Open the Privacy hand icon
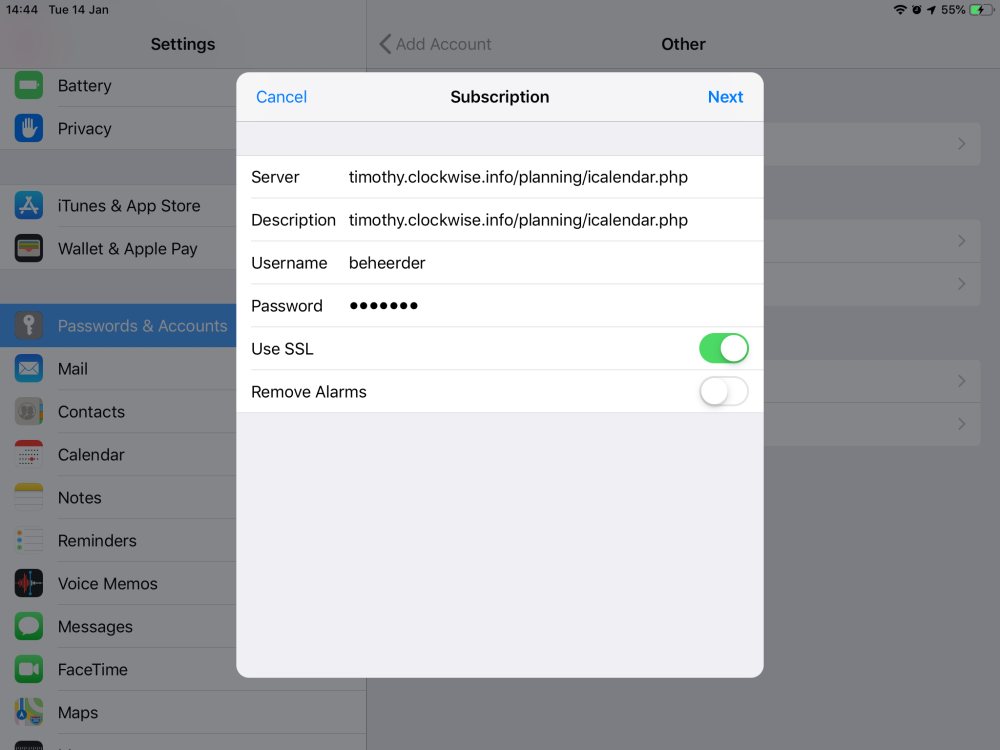Viewport: 1000px width, 750px height. [29, 128]
